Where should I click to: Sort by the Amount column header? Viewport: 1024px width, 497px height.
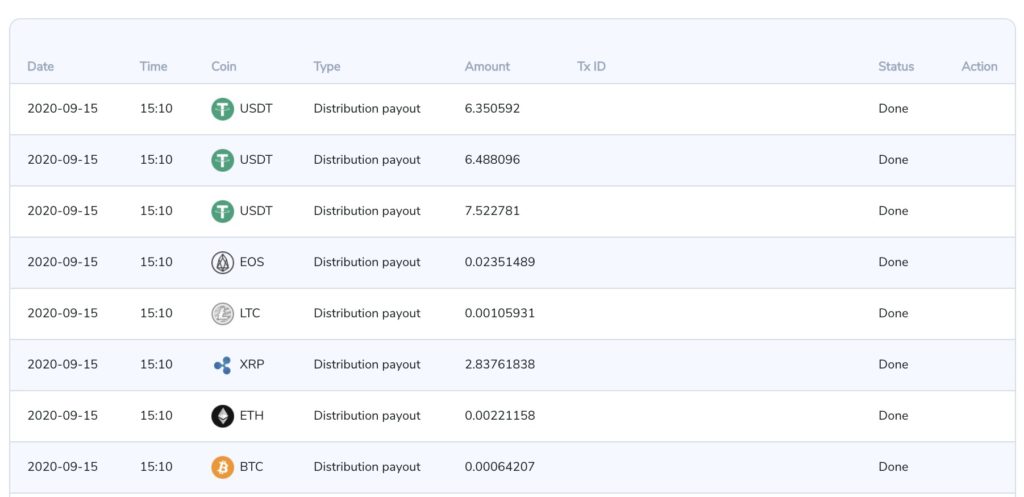tap(487, 67)
